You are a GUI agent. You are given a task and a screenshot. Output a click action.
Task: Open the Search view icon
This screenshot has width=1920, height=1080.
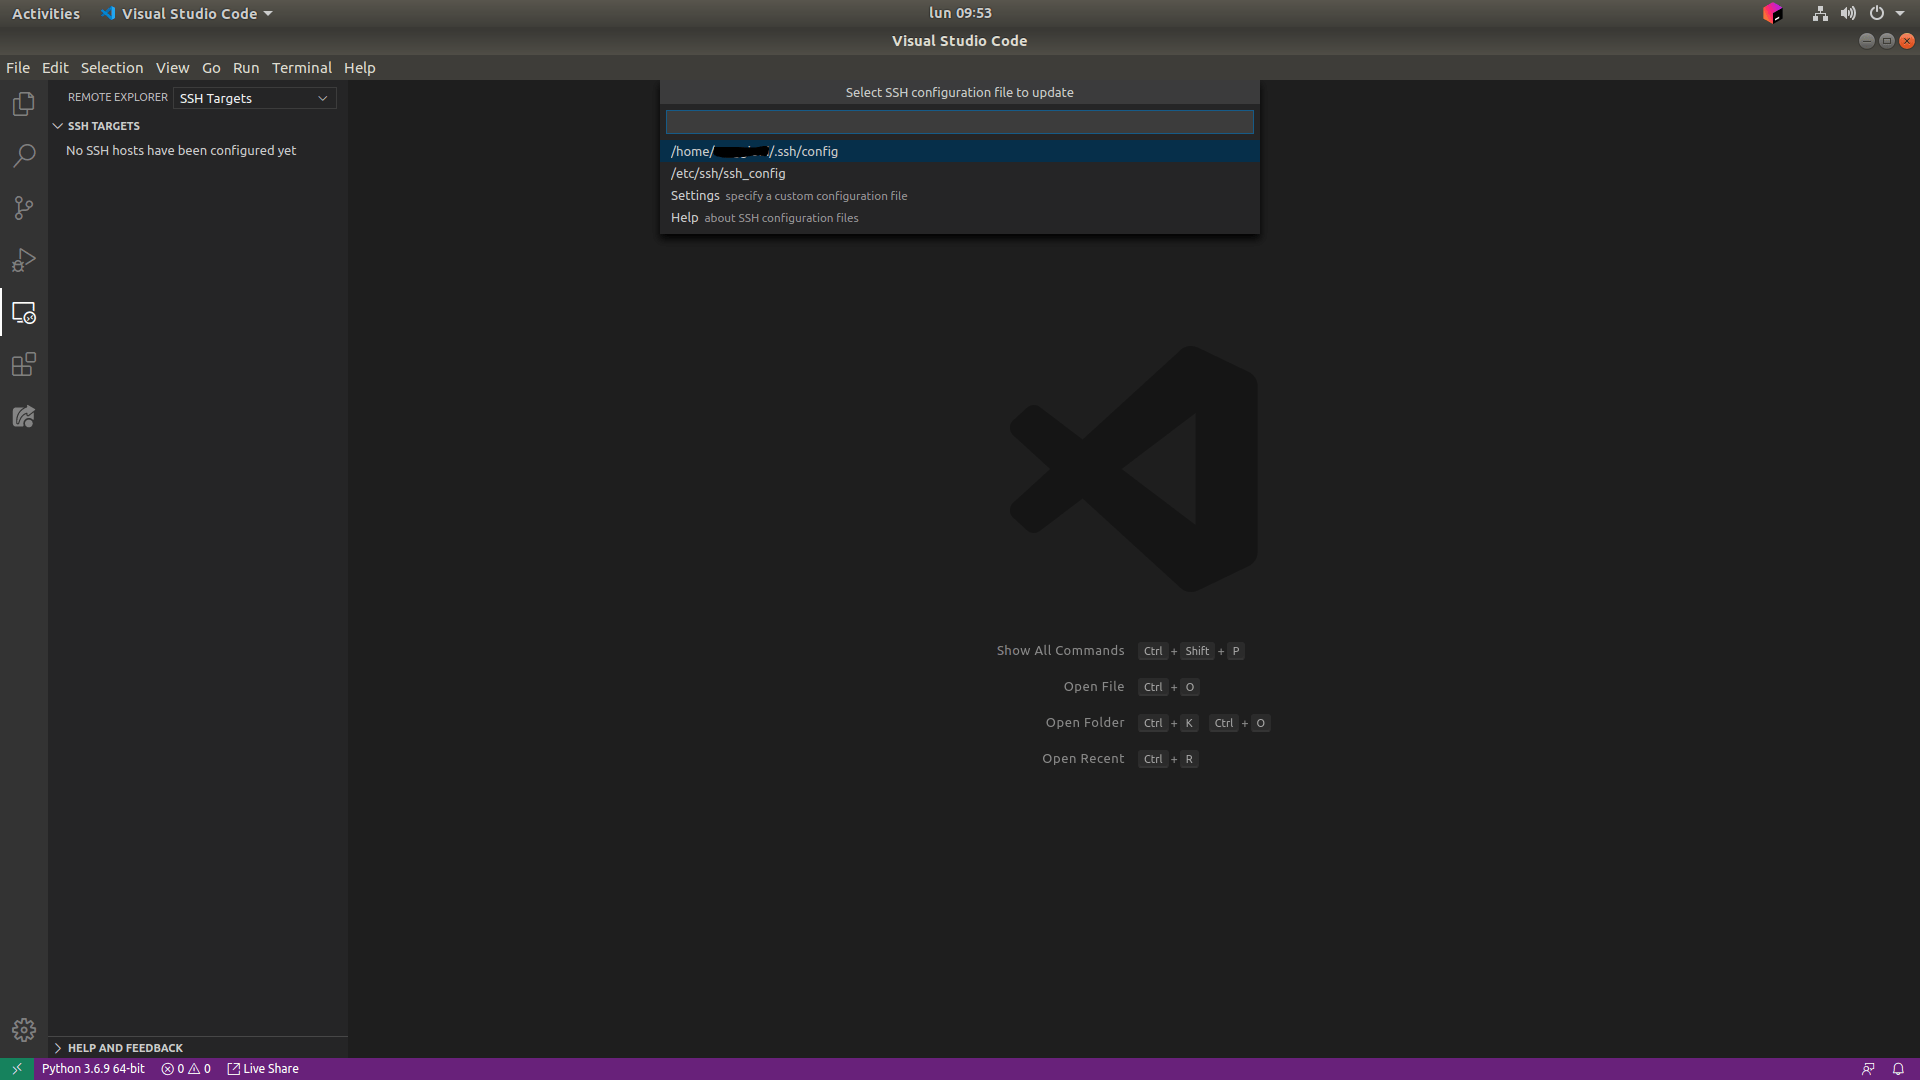(x=24, y=156)
